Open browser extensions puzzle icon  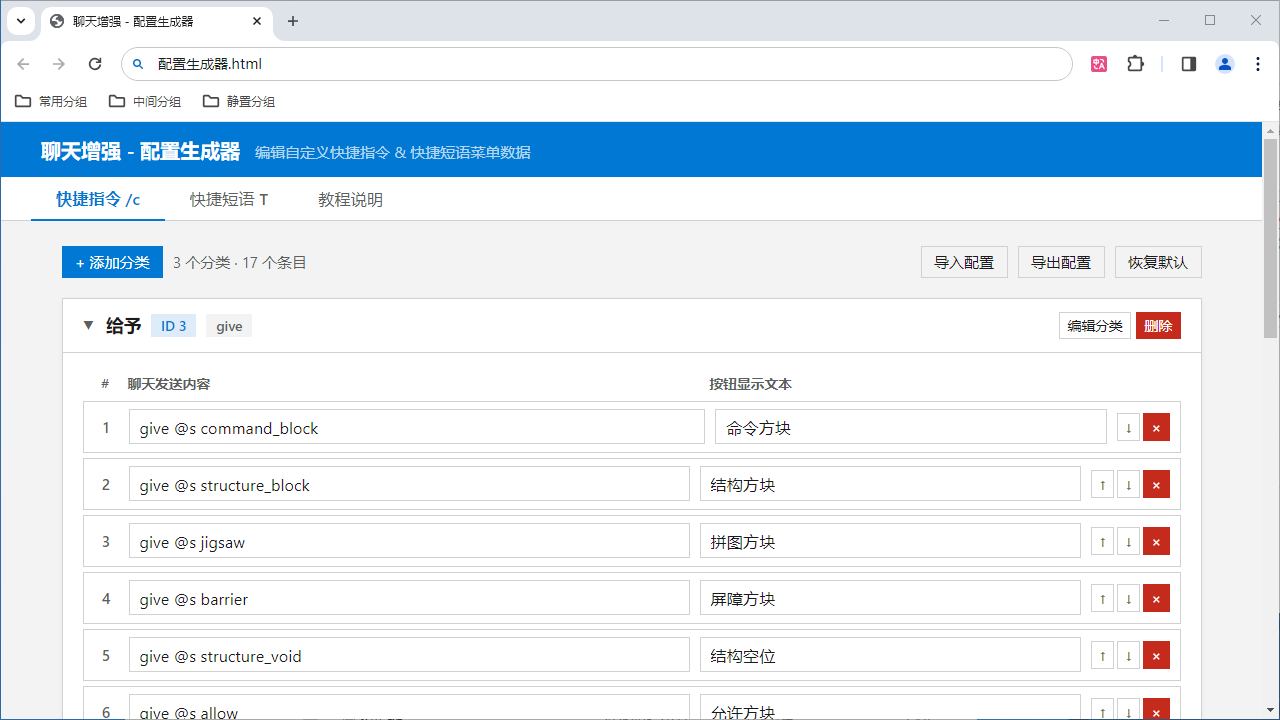point(1135,64)
